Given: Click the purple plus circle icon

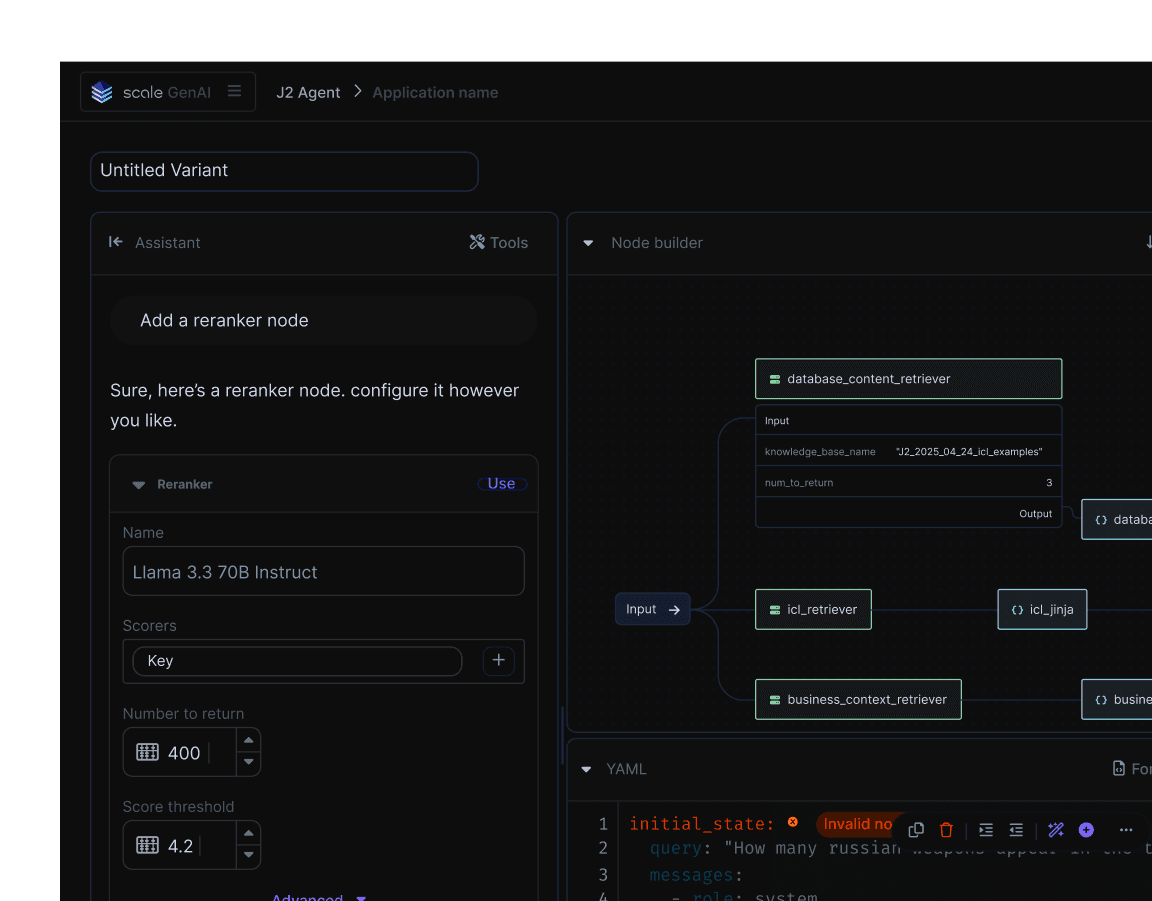Looking at the screenshot, I should [1086, 830].
